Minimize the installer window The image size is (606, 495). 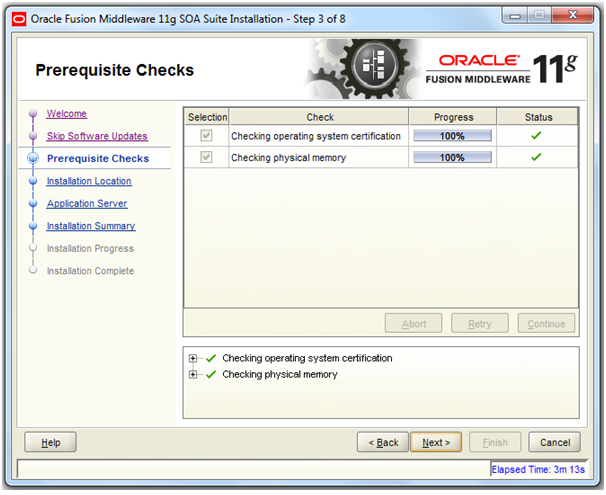[515, 15]
